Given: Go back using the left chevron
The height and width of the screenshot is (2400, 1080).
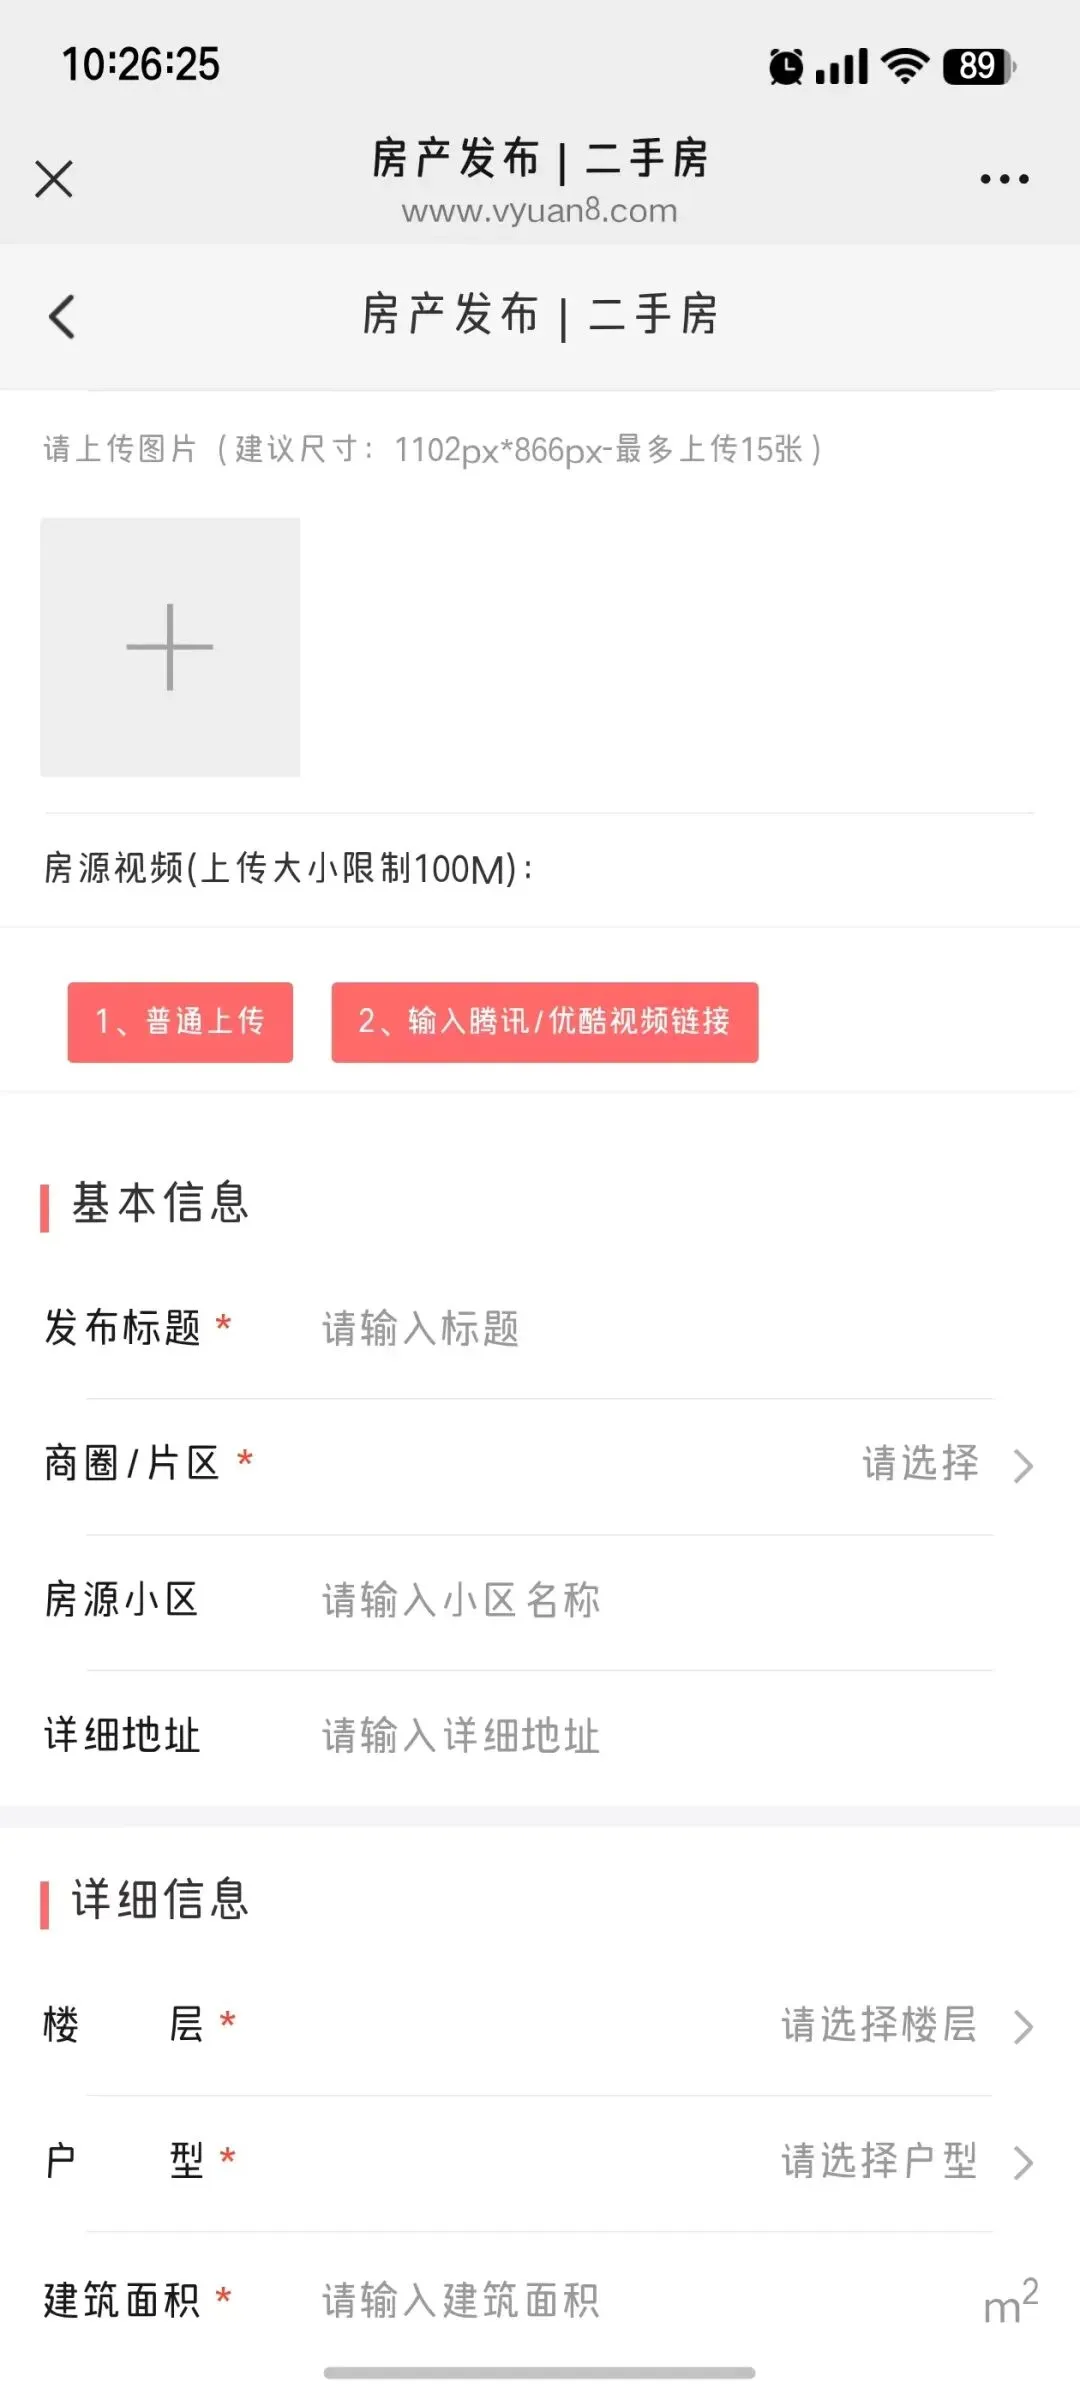Looking at the screenshot, I should 62,317.
